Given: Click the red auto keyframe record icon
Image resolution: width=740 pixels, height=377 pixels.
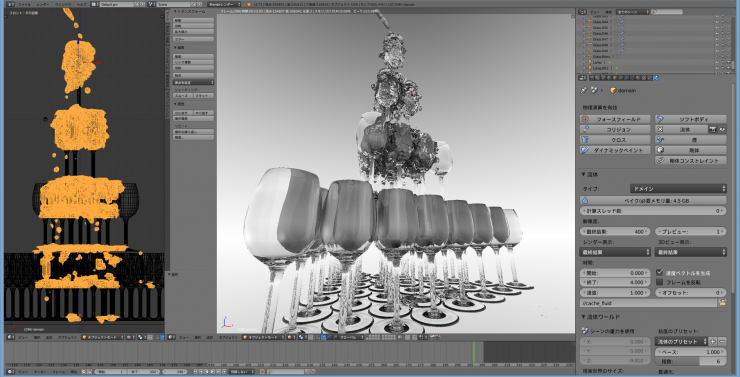Looking at the screenshot, I should click(262, 372).
